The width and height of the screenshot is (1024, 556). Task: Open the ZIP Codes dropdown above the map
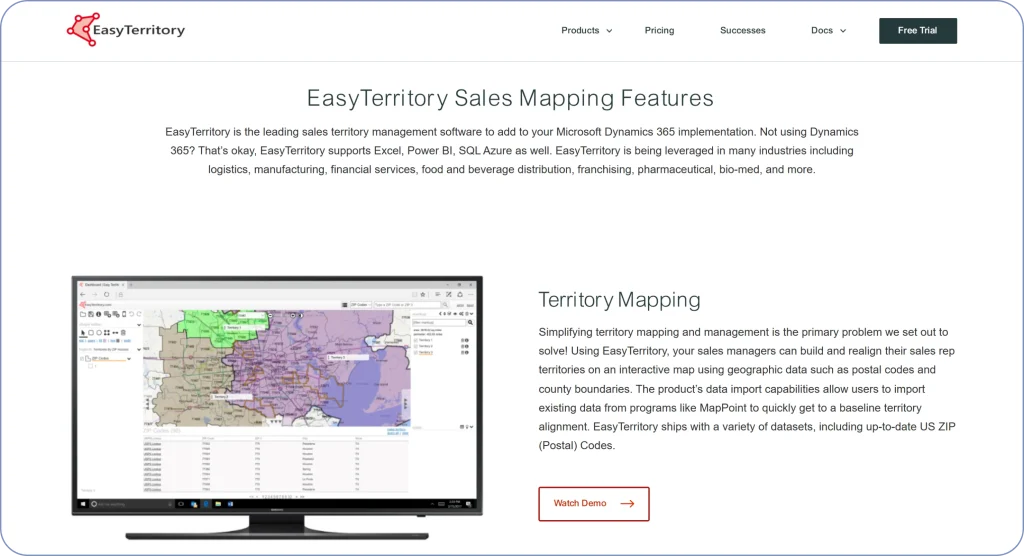tap(361, 305)
